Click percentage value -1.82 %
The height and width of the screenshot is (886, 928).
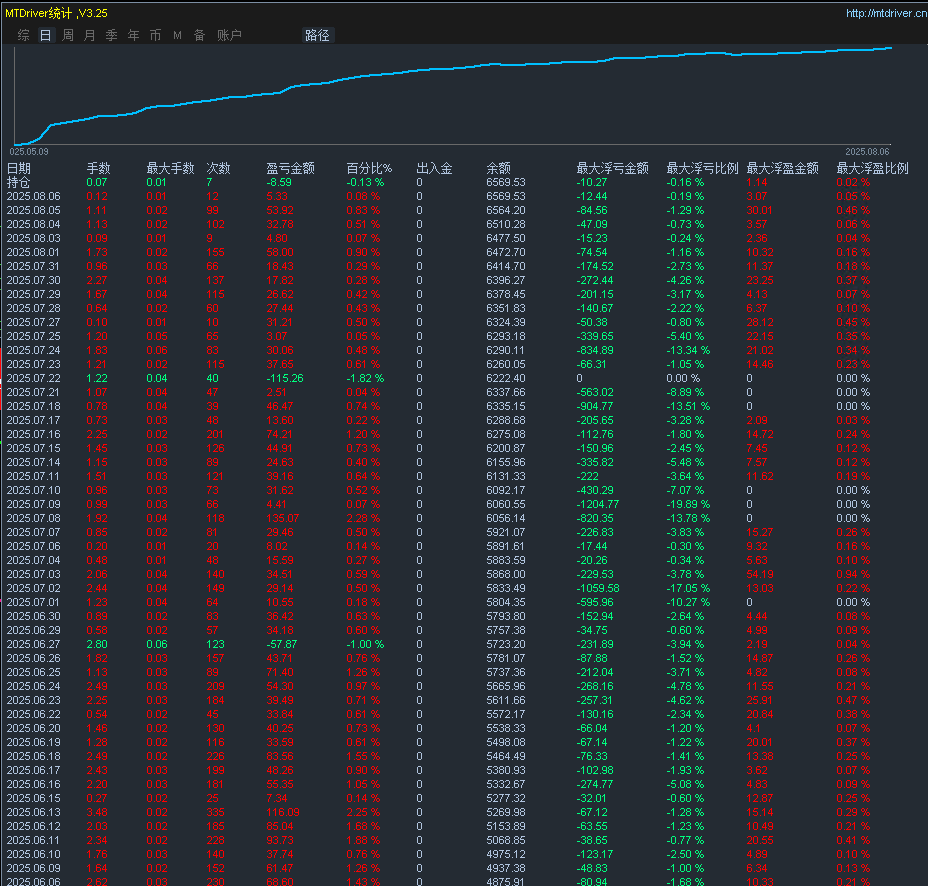[365, 378]
